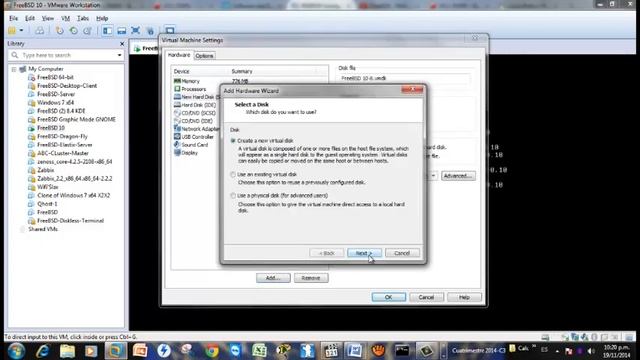Open TeamViewer from taskbar
This screenshot has height=360, width=640.
click(x=236, y=351)
